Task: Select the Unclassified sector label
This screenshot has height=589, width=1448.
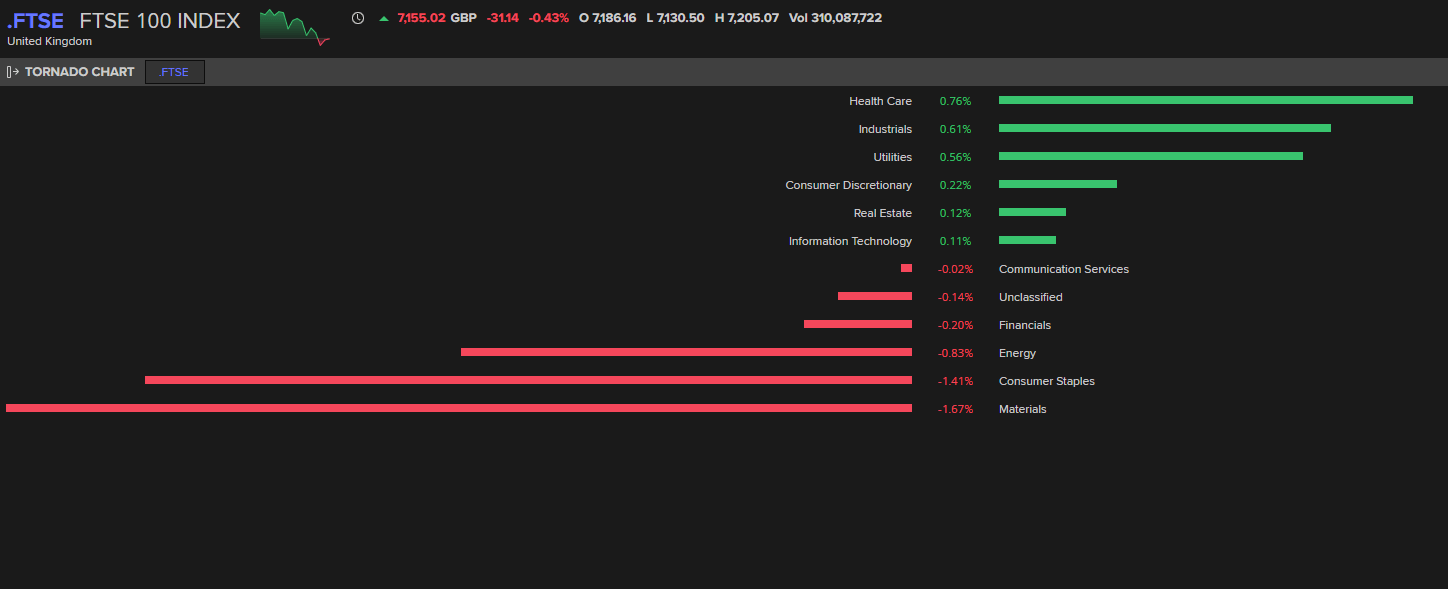Action: click(1031, 297)
